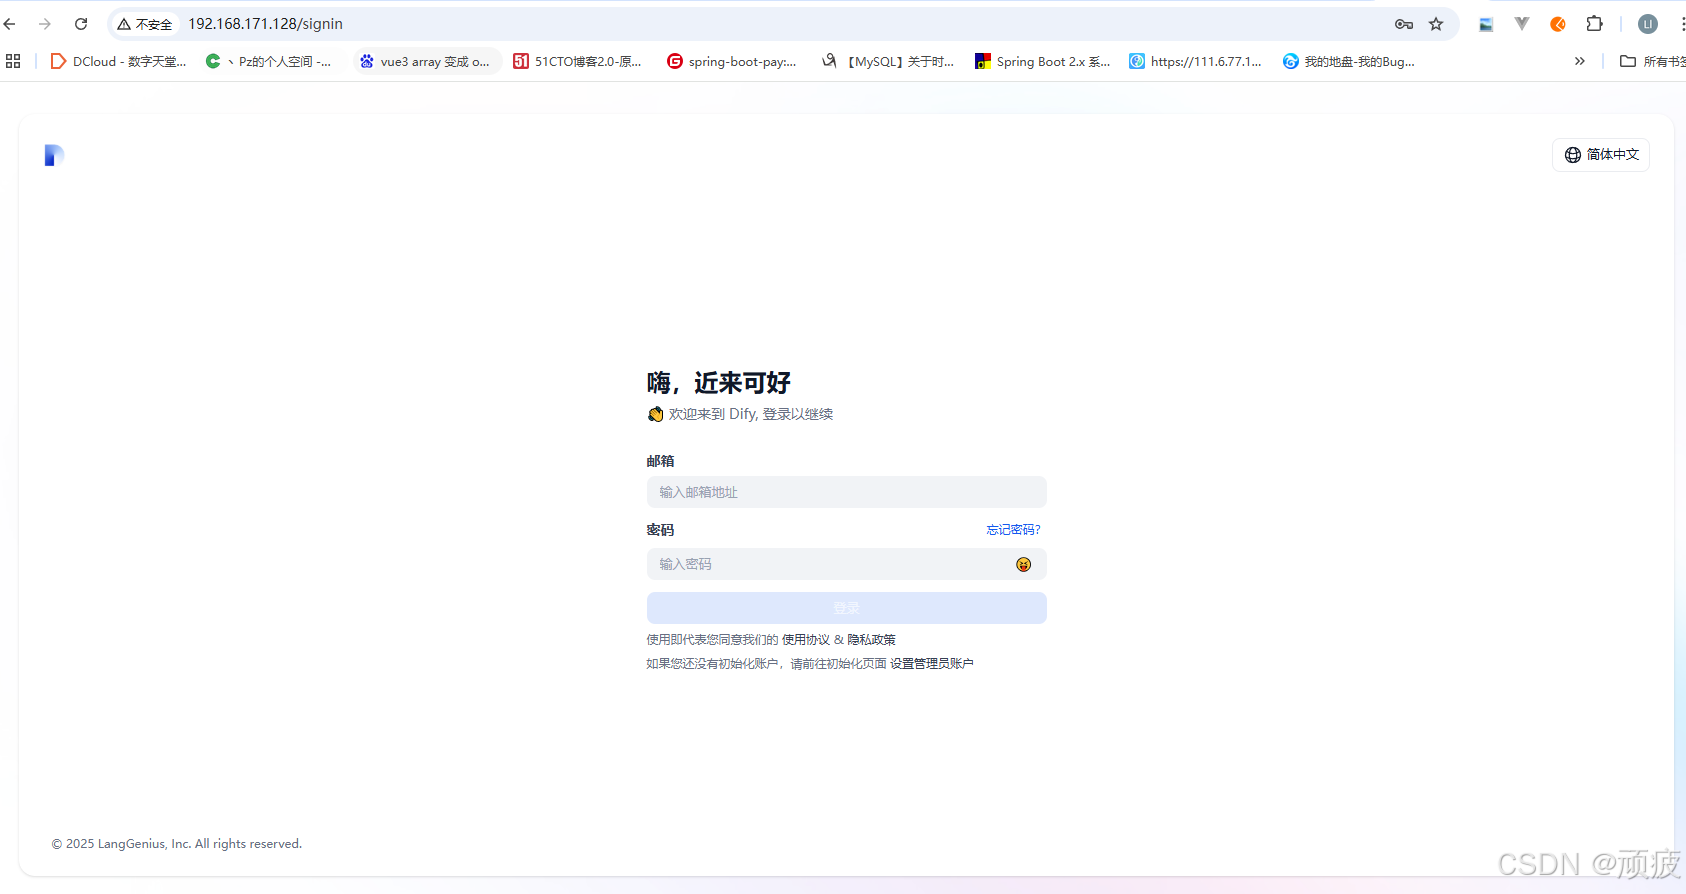
Task: Open the 所有书签 bookmarks folder
Action: [1653, 61]
